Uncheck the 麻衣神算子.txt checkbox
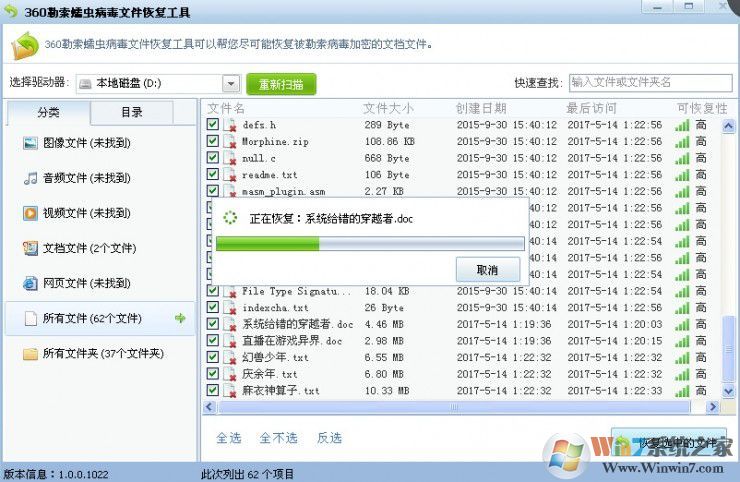Screen dimensions: 740x482 213,390
